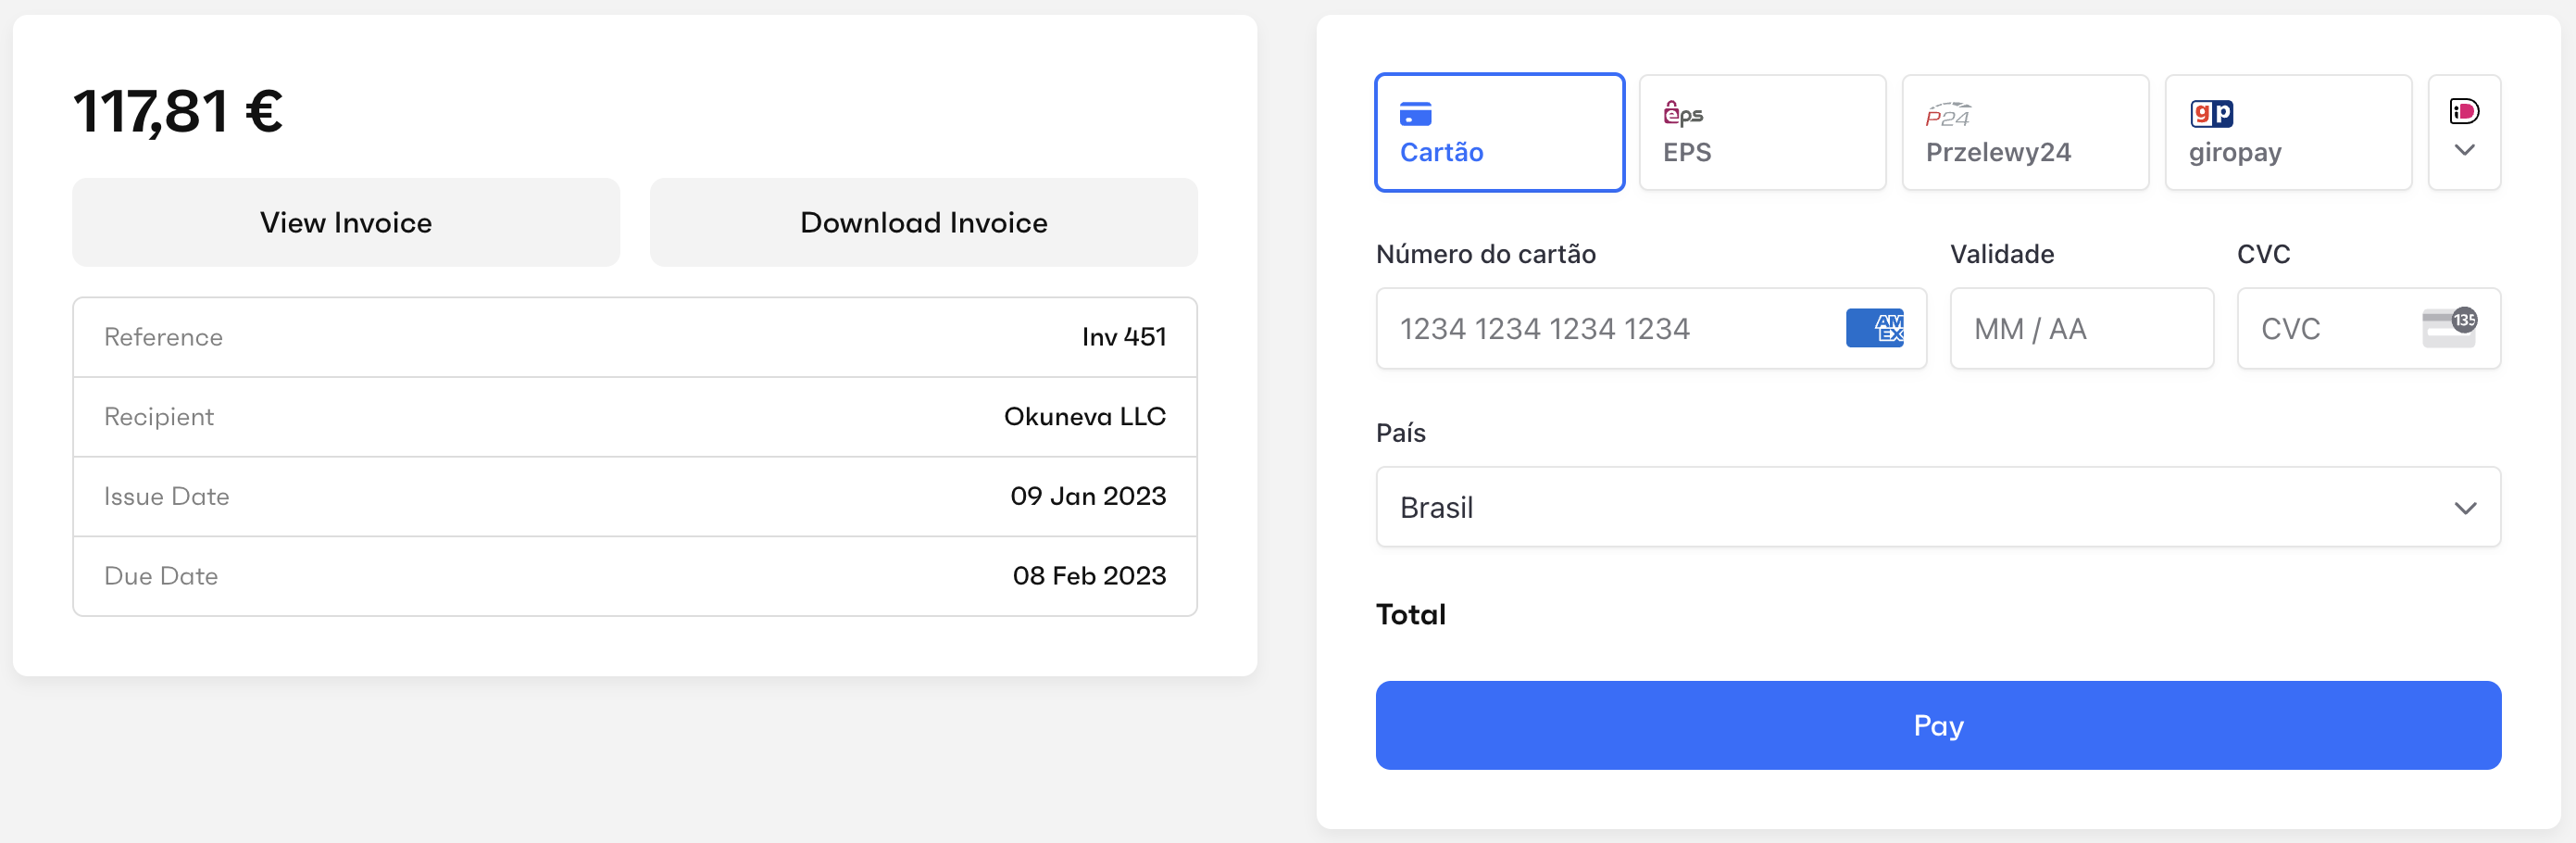
Task: Click the Issue Date row label
Action: point(166,496)
